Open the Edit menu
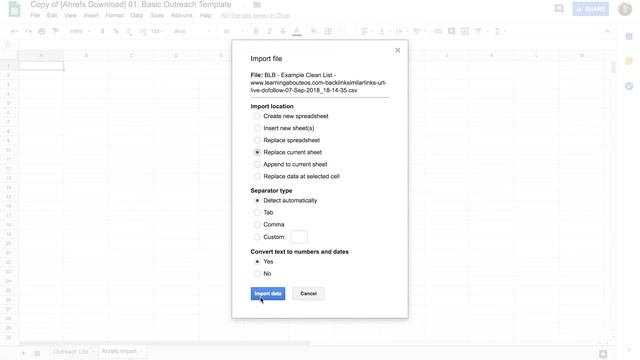 (x=52, y=16)
